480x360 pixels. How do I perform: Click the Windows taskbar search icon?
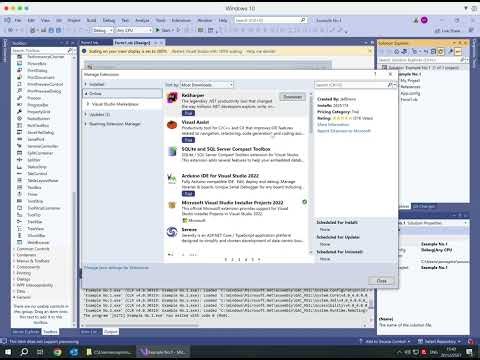[x=24, y=352]
